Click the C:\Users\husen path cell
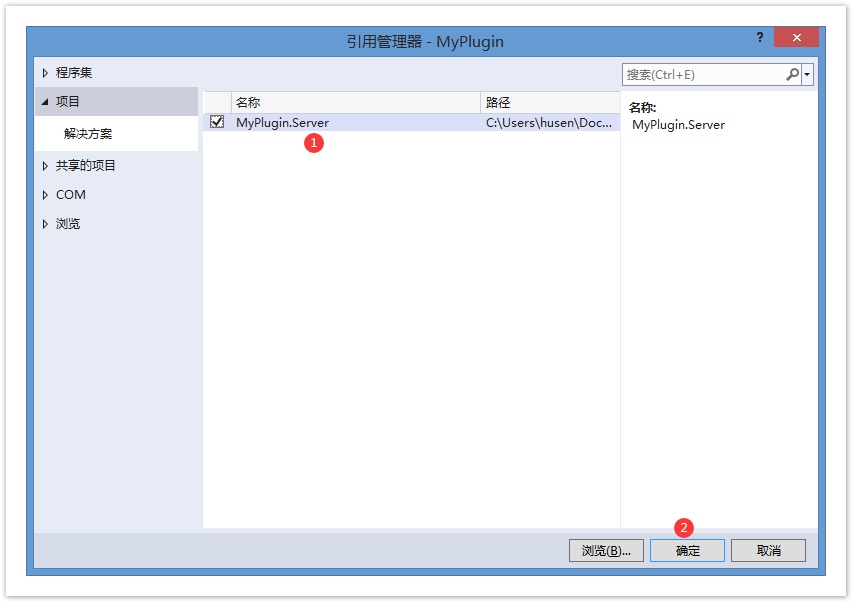The width and height of the screenshot is (852, 602). (x=549, y=122)
